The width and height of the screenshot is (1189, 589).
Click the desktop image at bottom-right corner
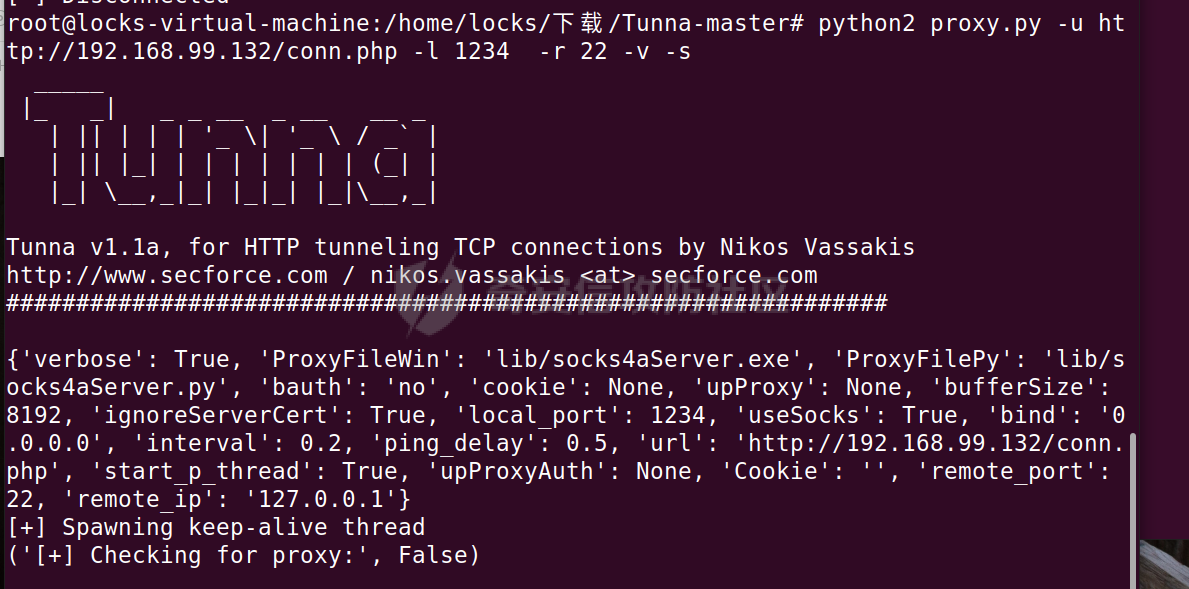pyautogui.click(x=1164, y=564)
